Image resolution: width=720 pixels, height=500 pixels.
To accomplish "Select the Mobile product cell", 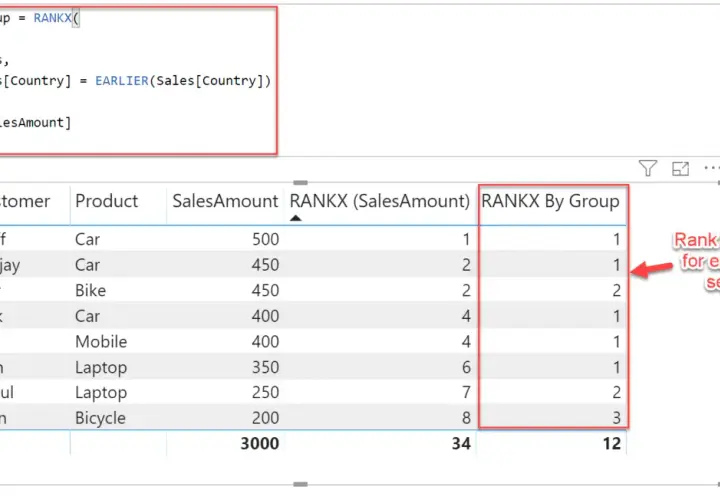I will (101, 342).
